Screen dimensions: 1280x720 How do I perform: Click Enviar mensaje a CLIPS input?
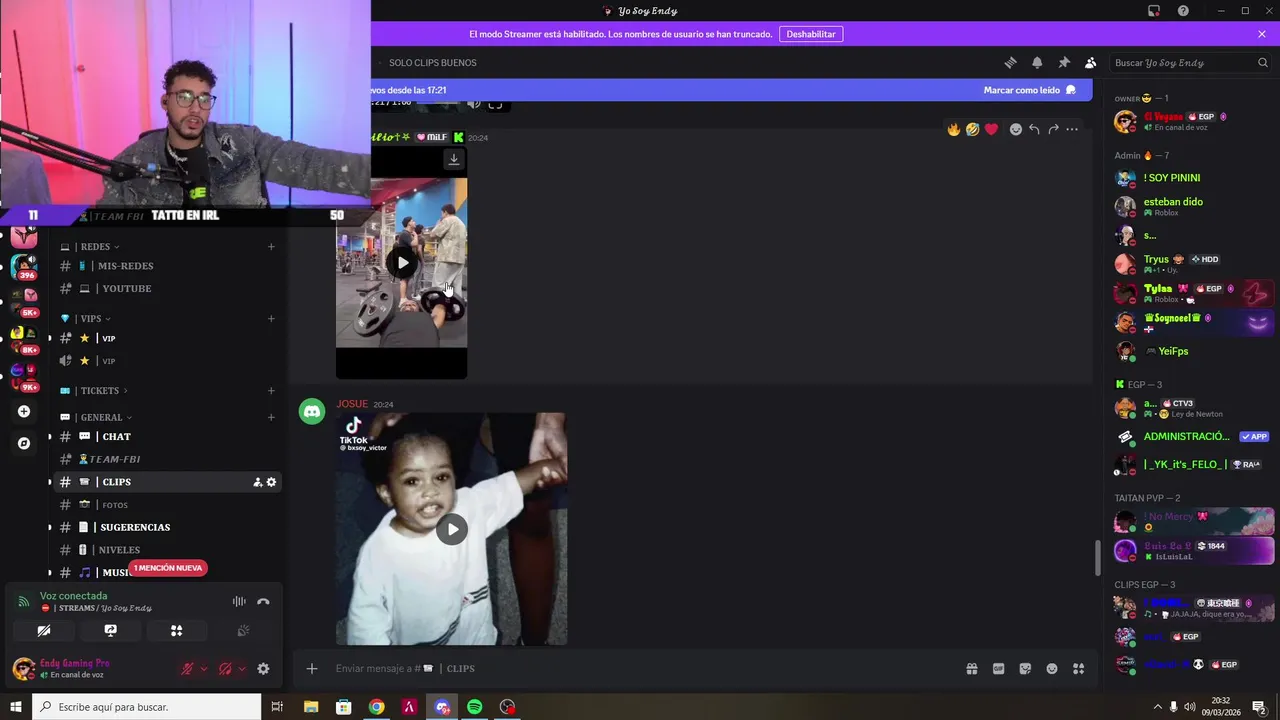640,668
